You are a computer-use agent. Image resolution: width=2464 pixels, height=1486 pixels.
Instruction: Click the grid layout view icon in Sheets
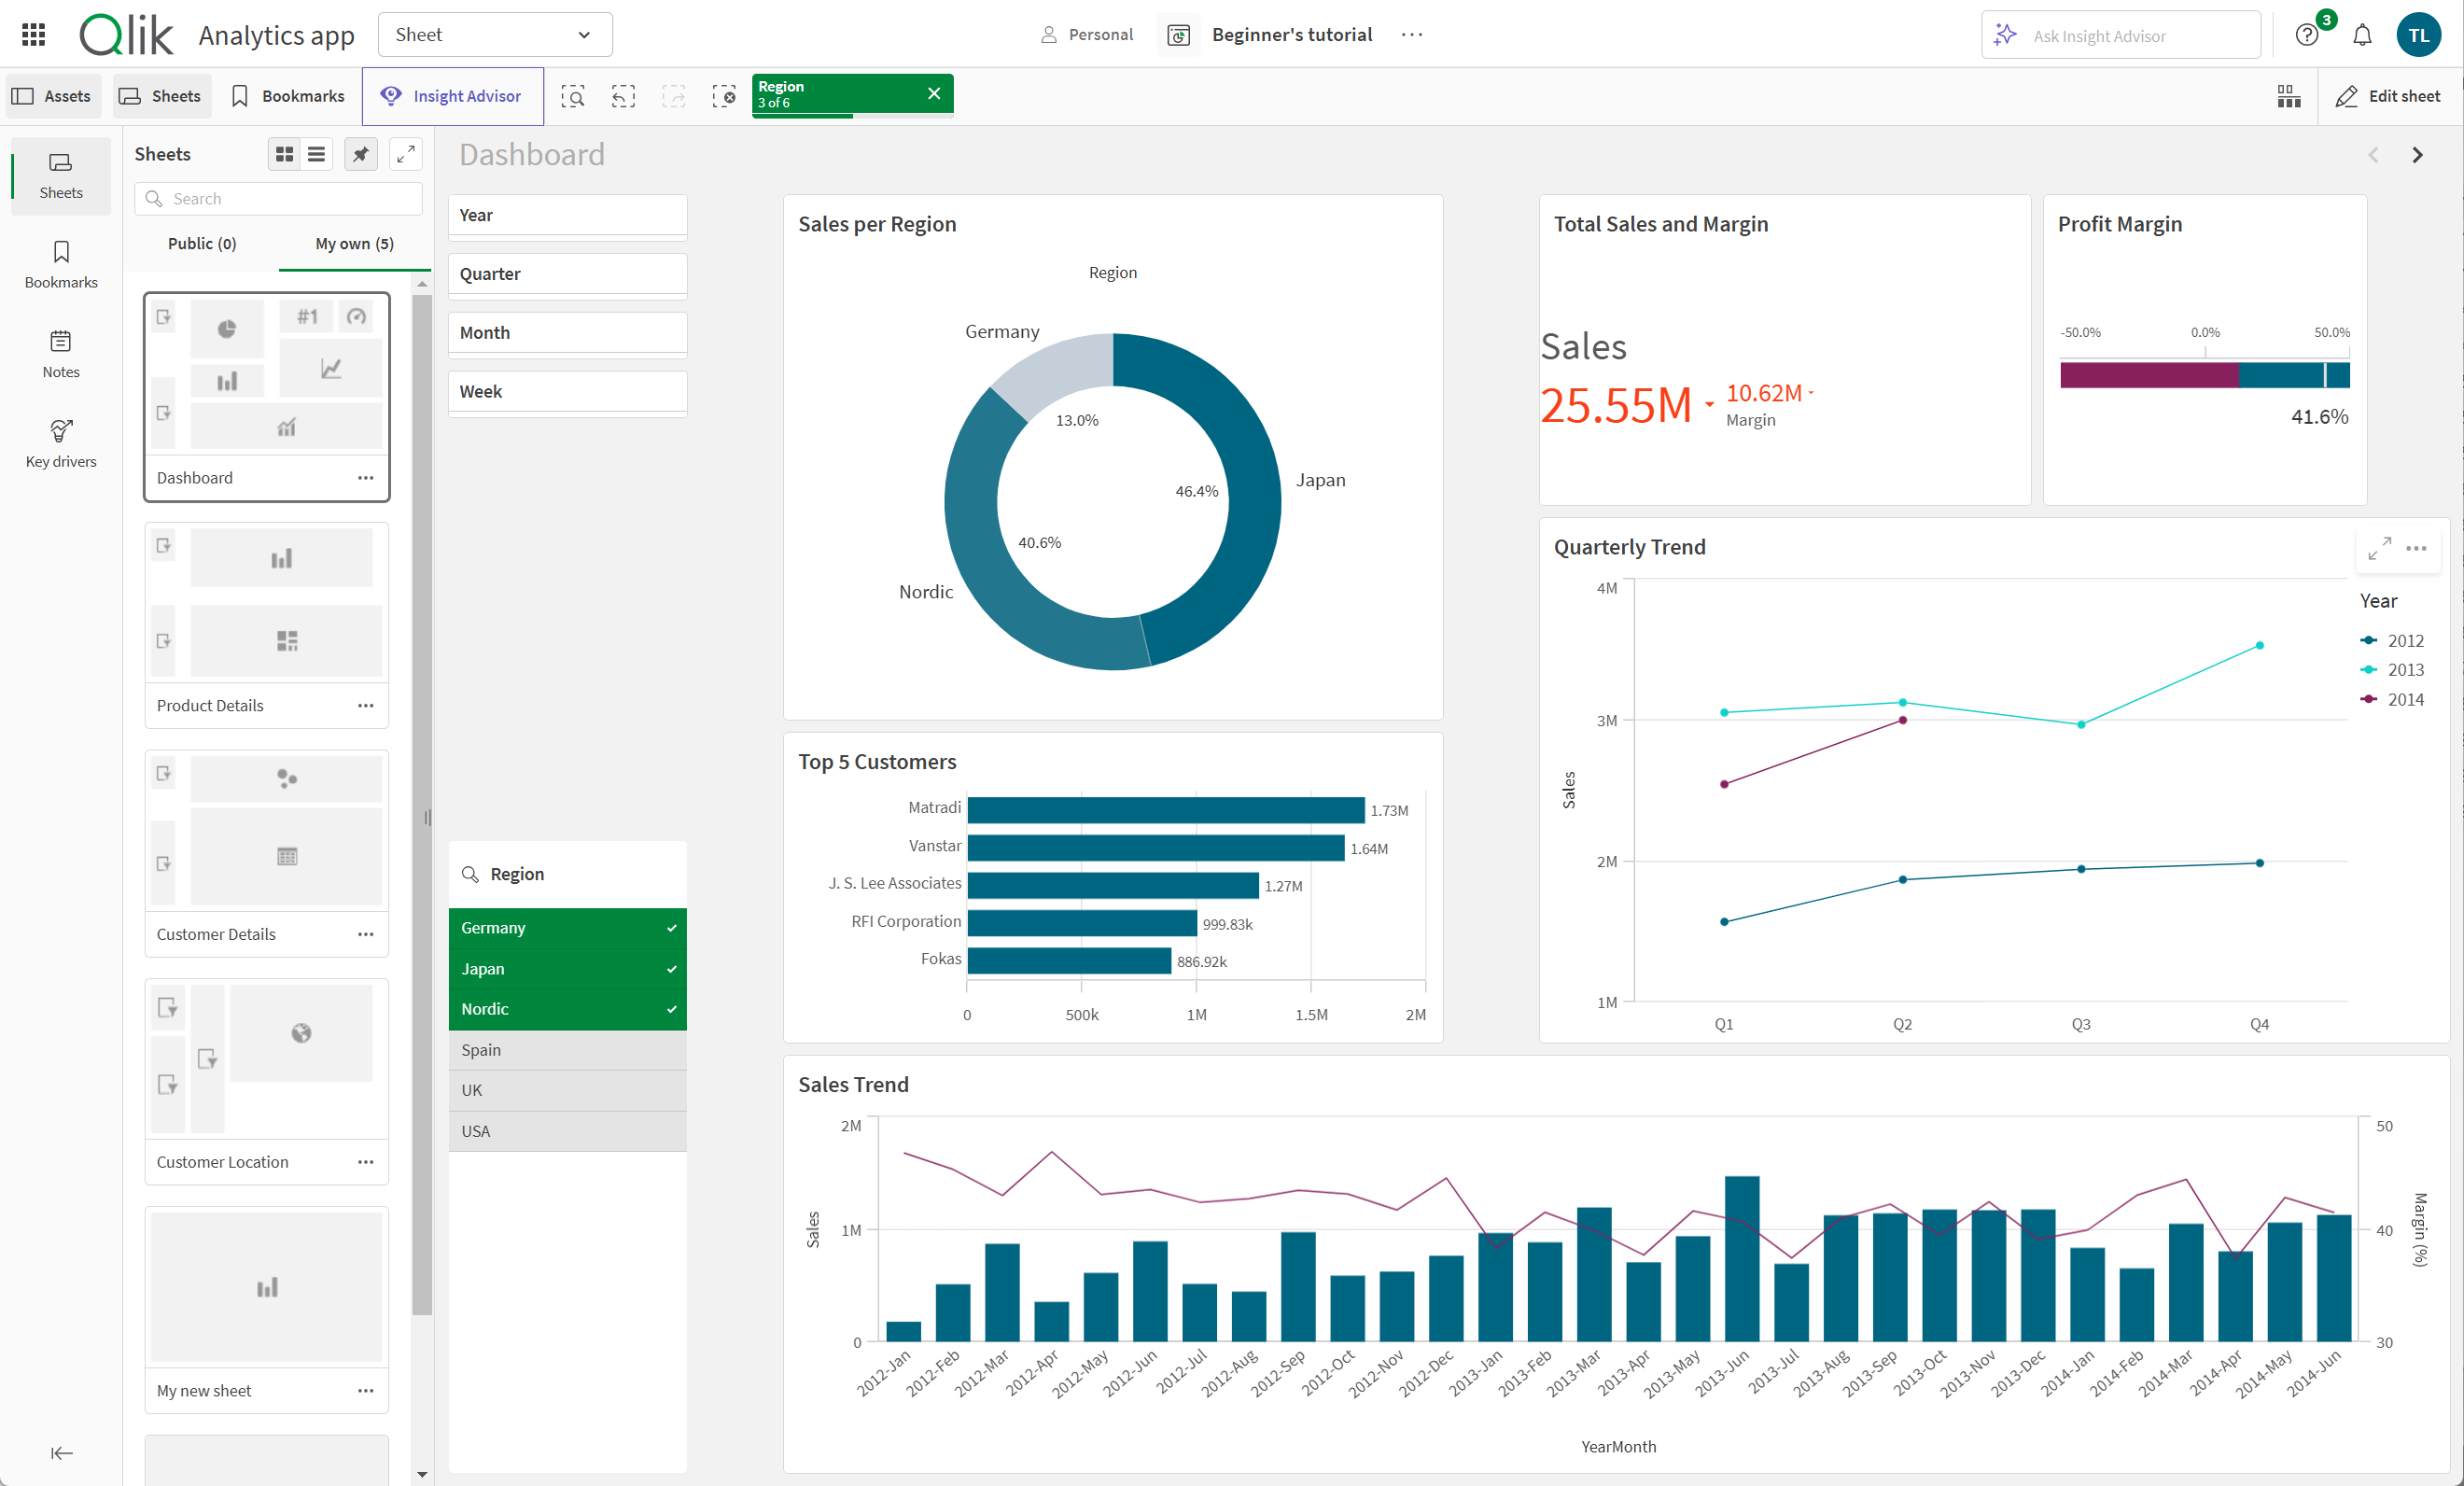click(x=282, y=155)
